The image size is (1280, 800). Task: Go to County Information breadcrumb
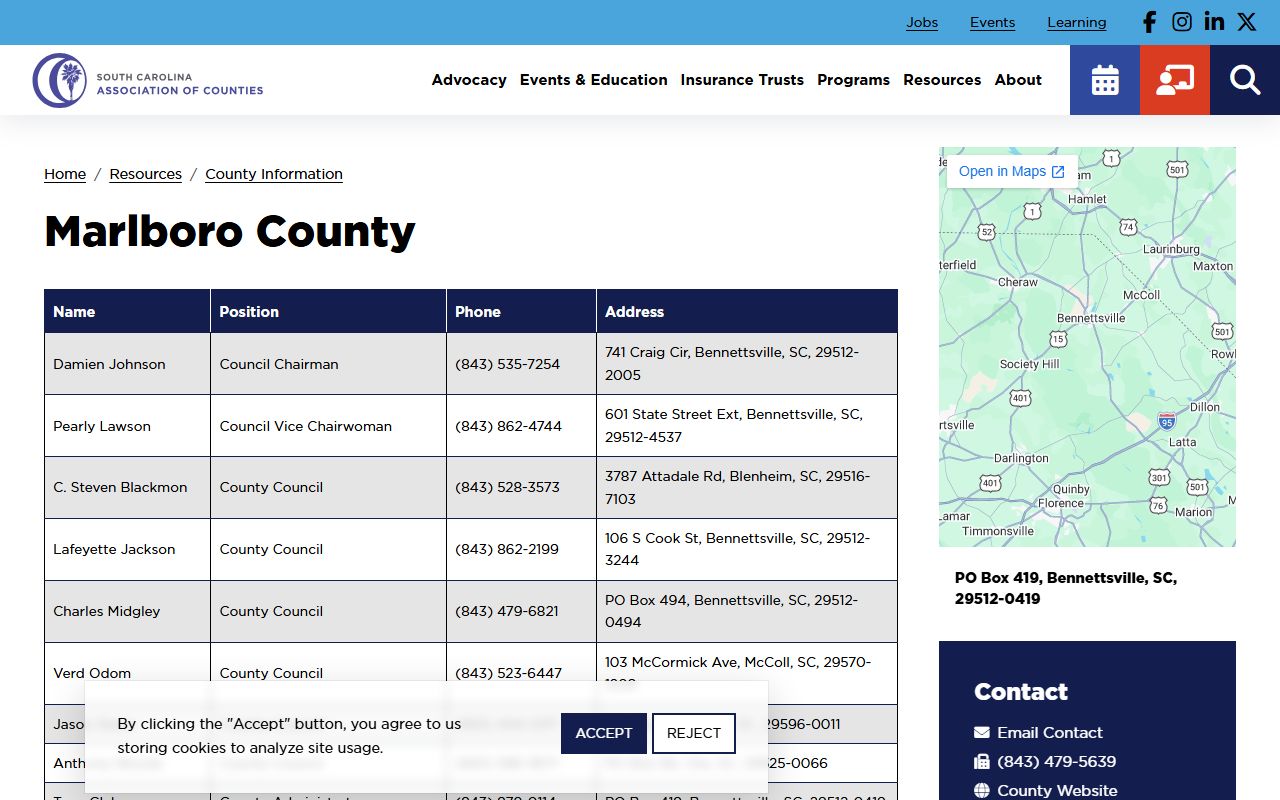(x=274, y=174)
